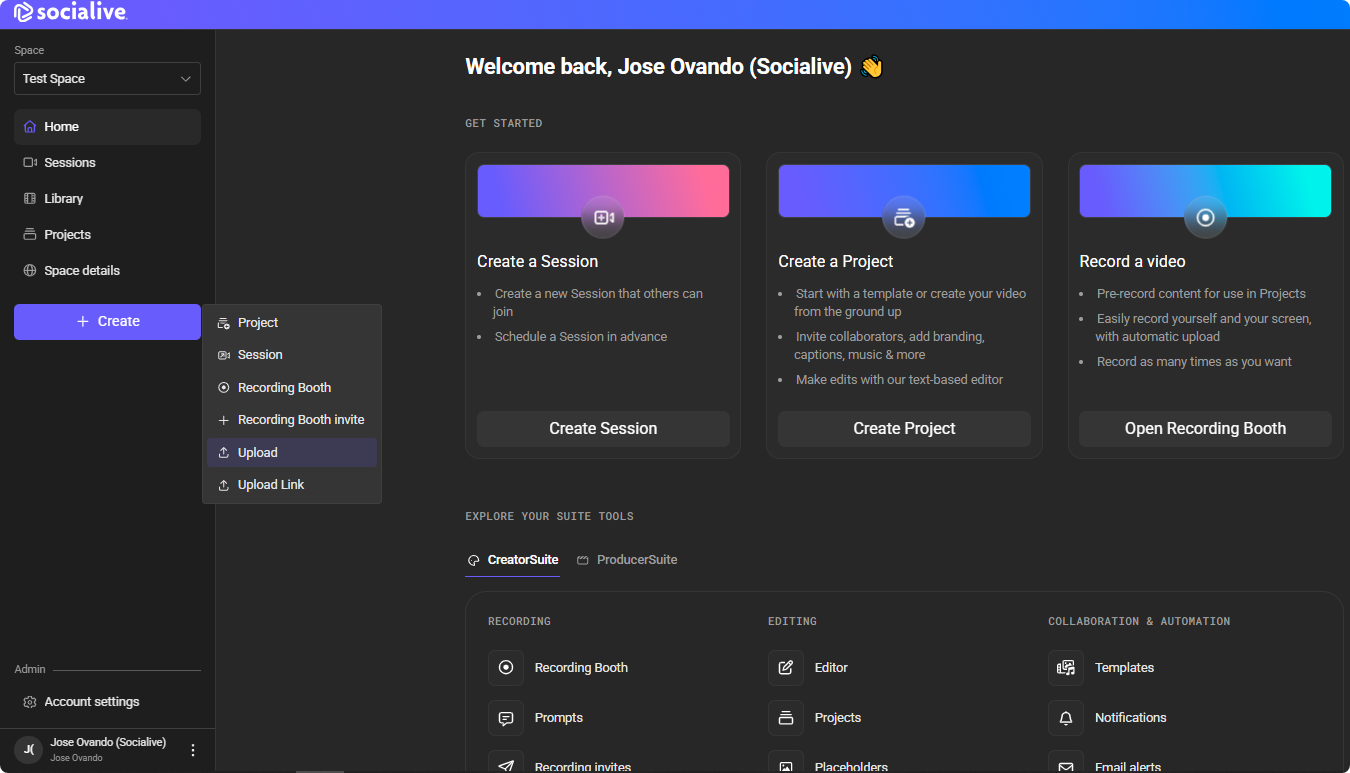Click the Recording Booth icon in Create menu

pyautogui.click(x=224, y=388)
